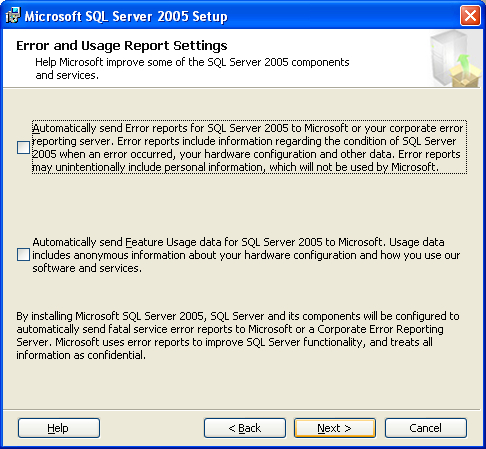Click the 'By installing Microsoft SQL Server' paragraph
486x449 pixels.
pos(238,336)
